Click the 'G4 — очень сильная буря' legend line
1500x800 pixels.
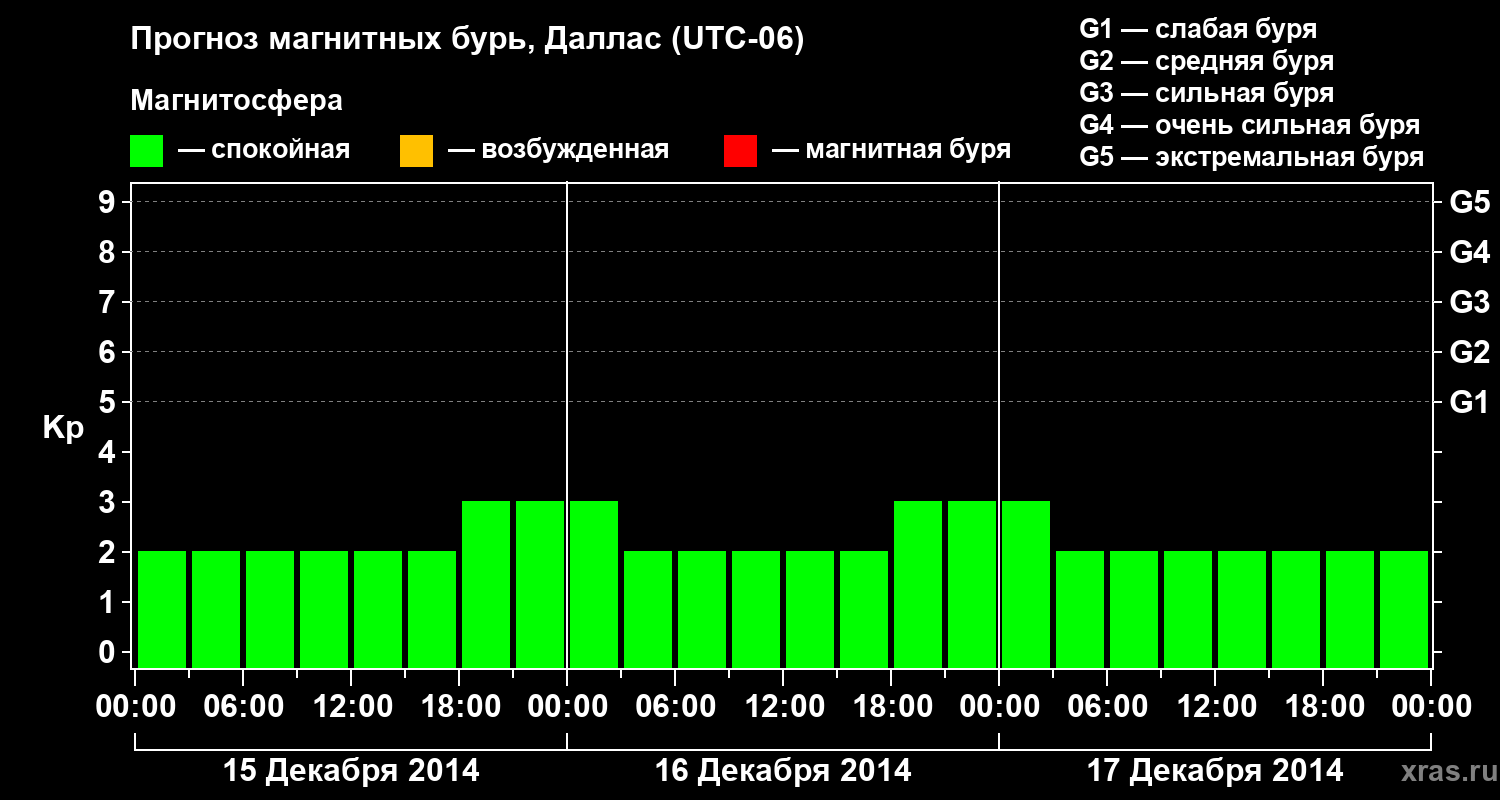(1250, 125)
